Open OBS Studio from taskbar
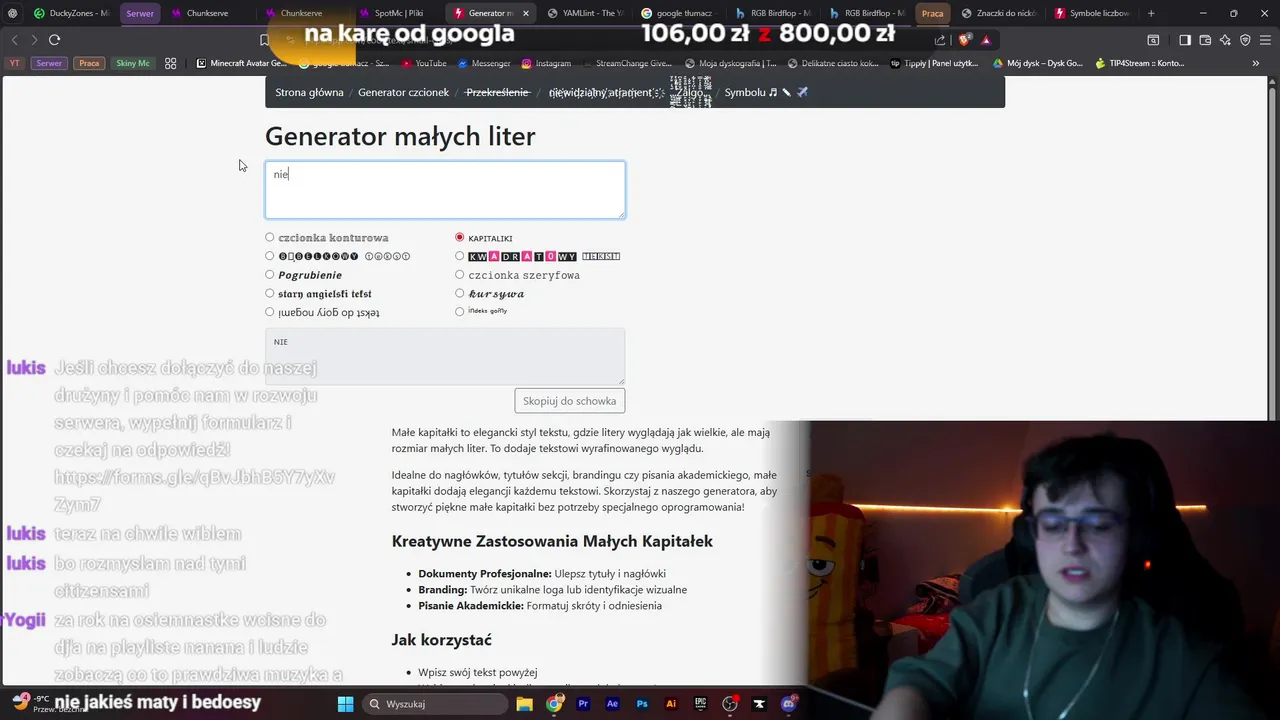 (730, 704)
